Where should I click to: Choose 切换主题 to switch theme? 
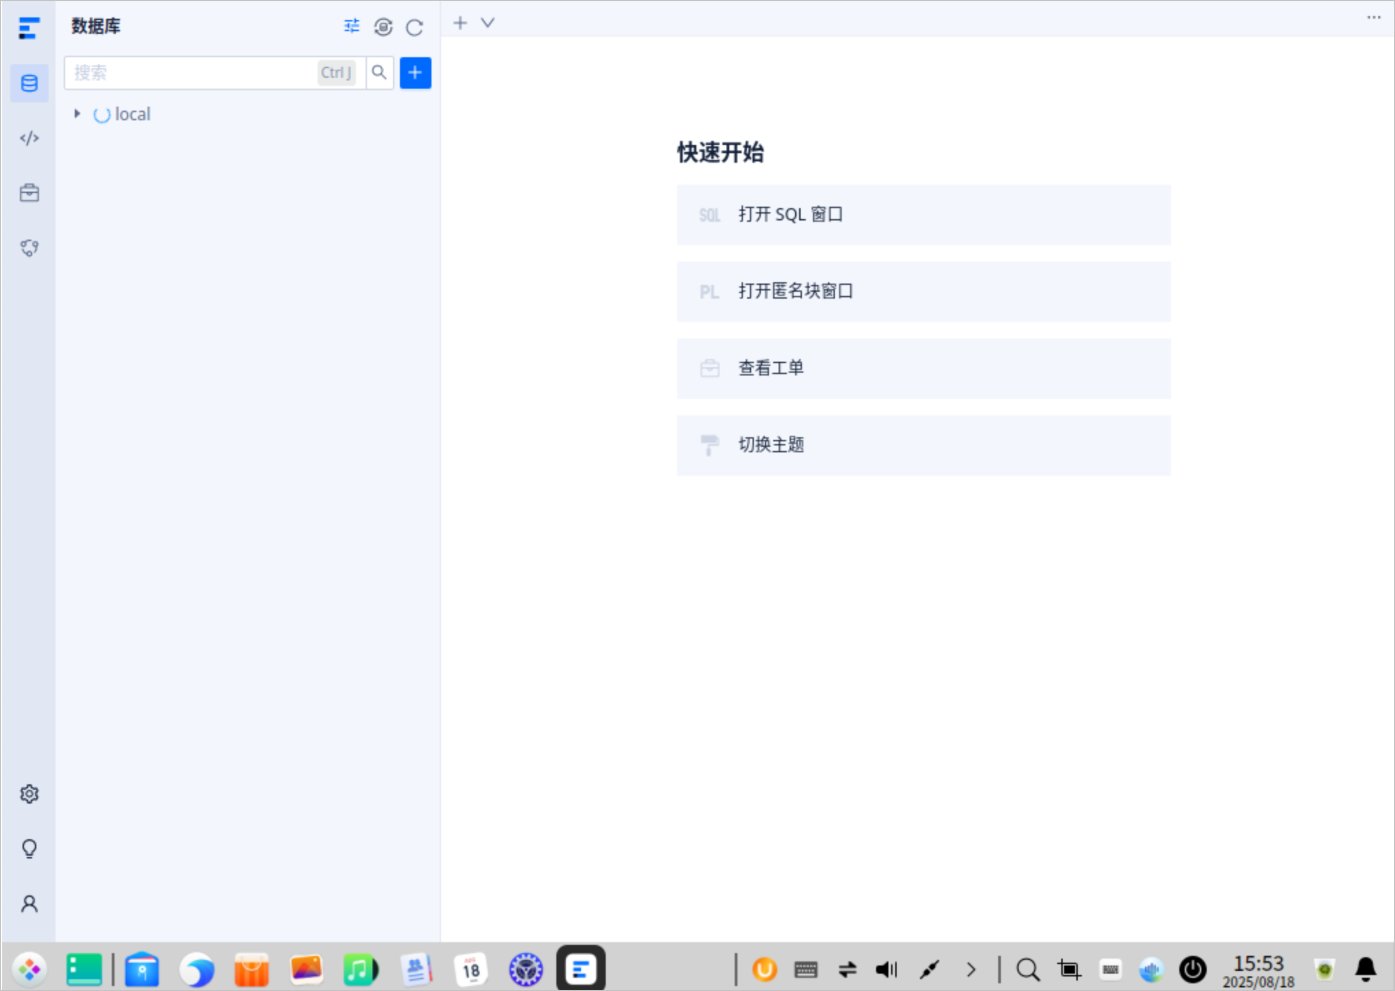coord(923,445)
